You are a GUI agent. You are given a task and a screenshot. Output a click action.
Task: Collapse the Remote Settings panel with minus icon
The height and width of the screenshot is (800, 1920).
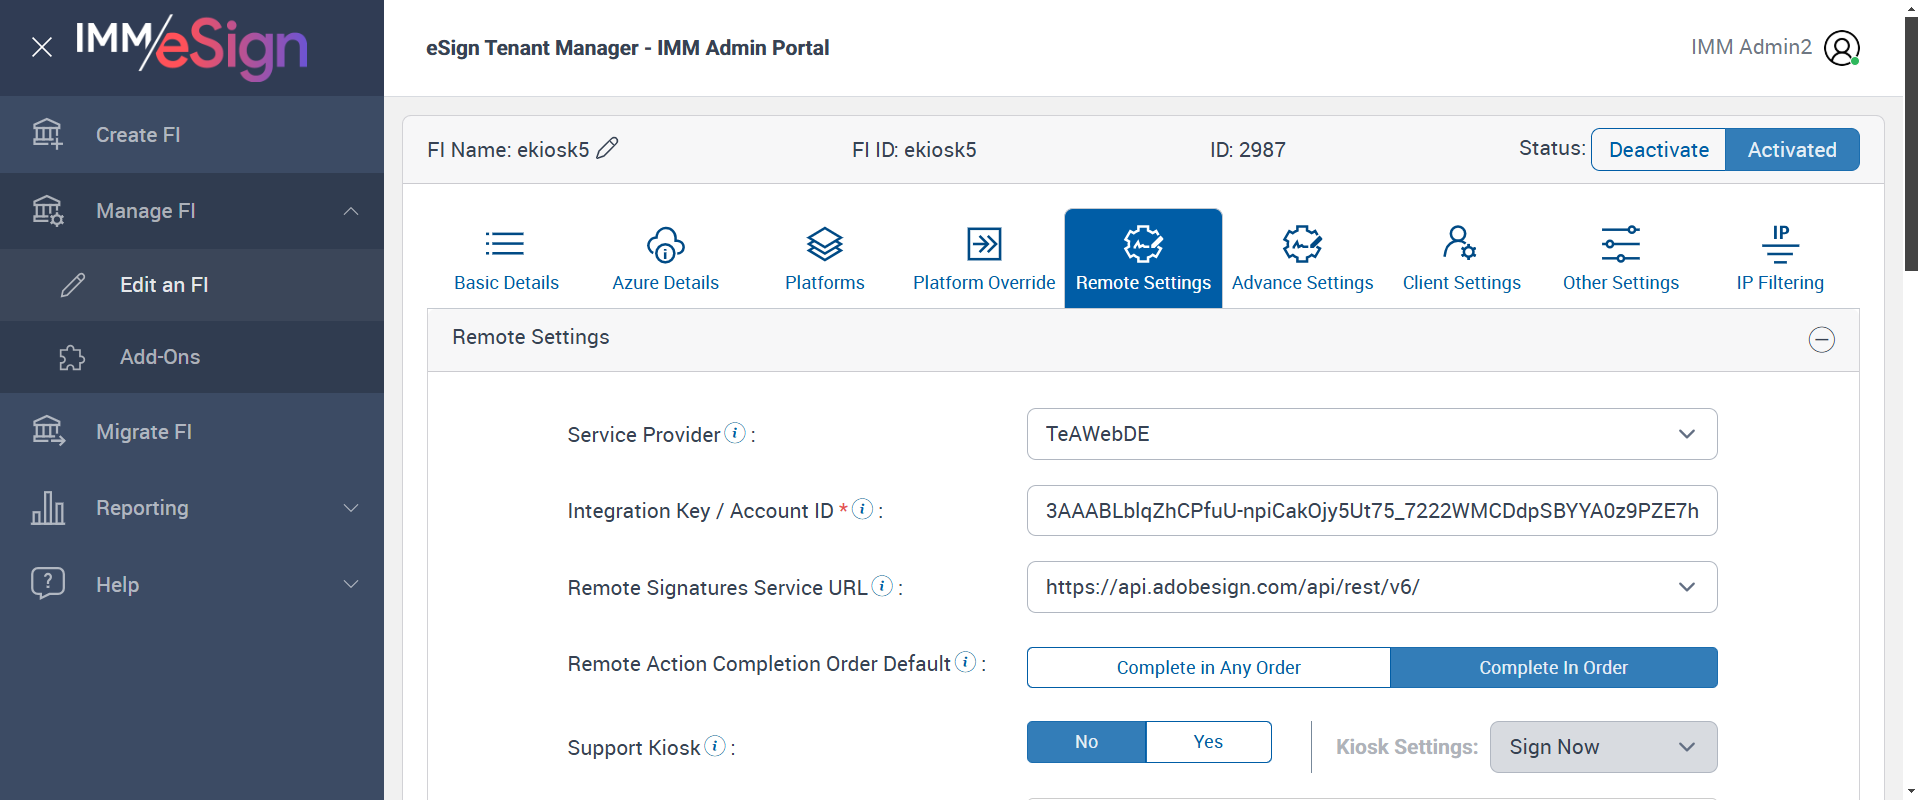click(1821, 340)
